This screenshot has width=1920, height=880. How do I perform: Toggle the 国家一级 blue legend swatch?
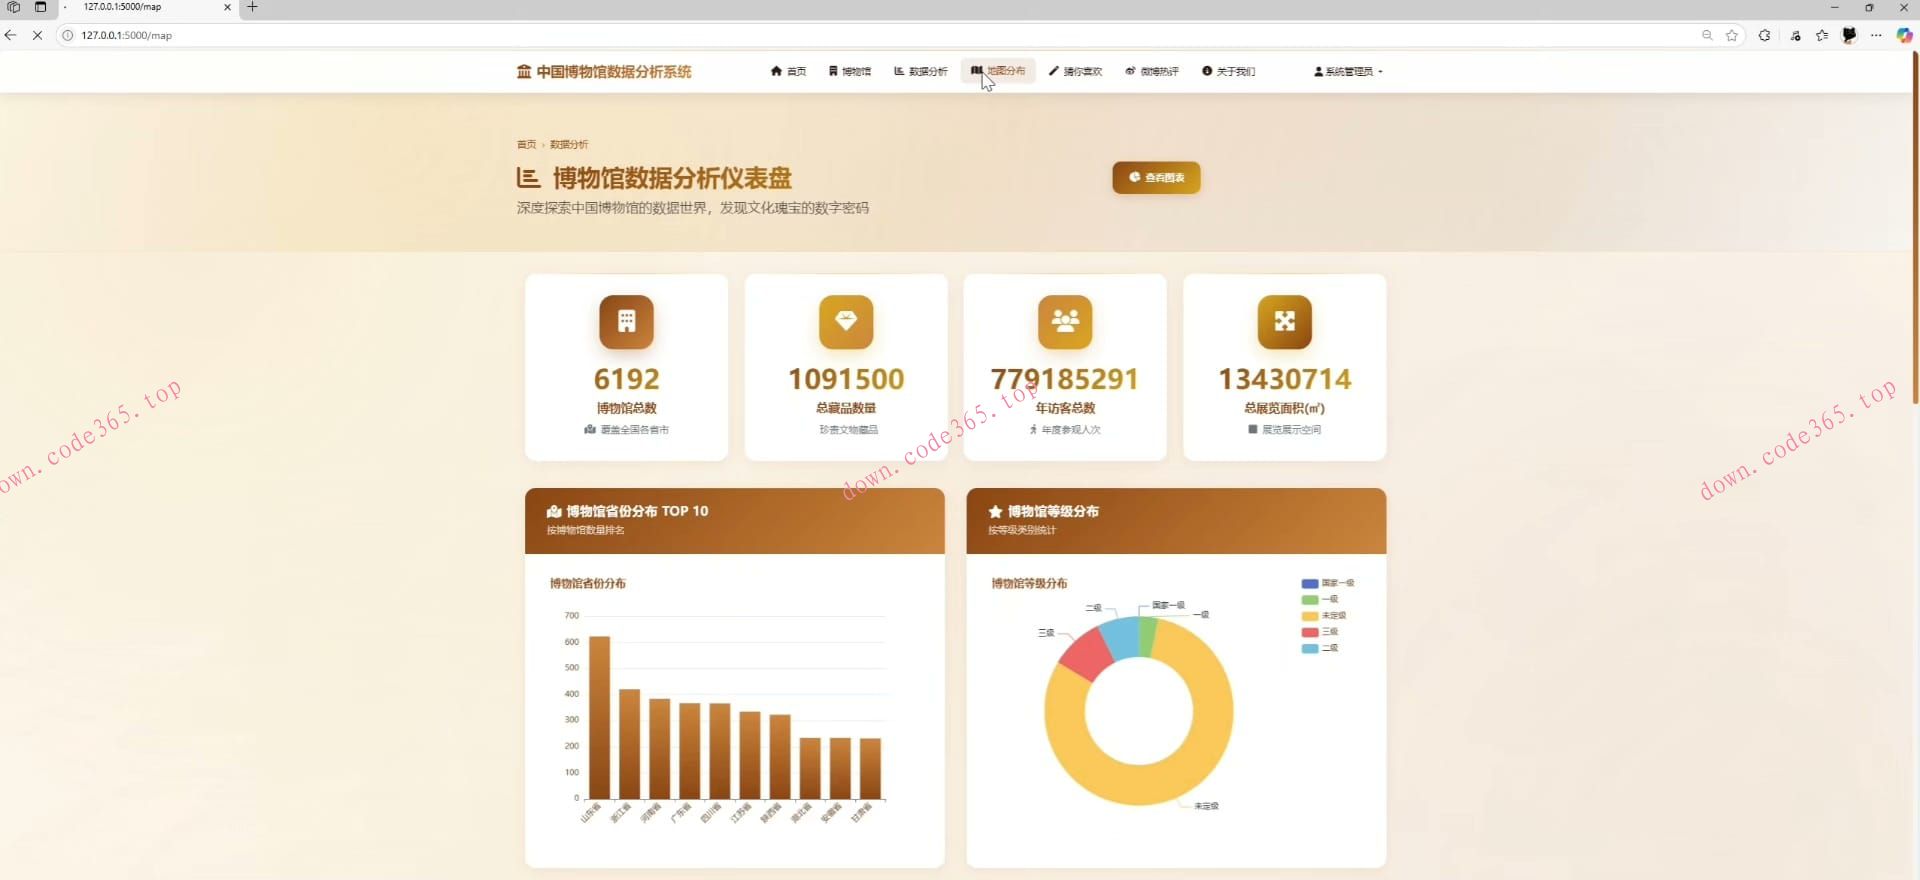pyautogui.click(x=1309, y=583)
